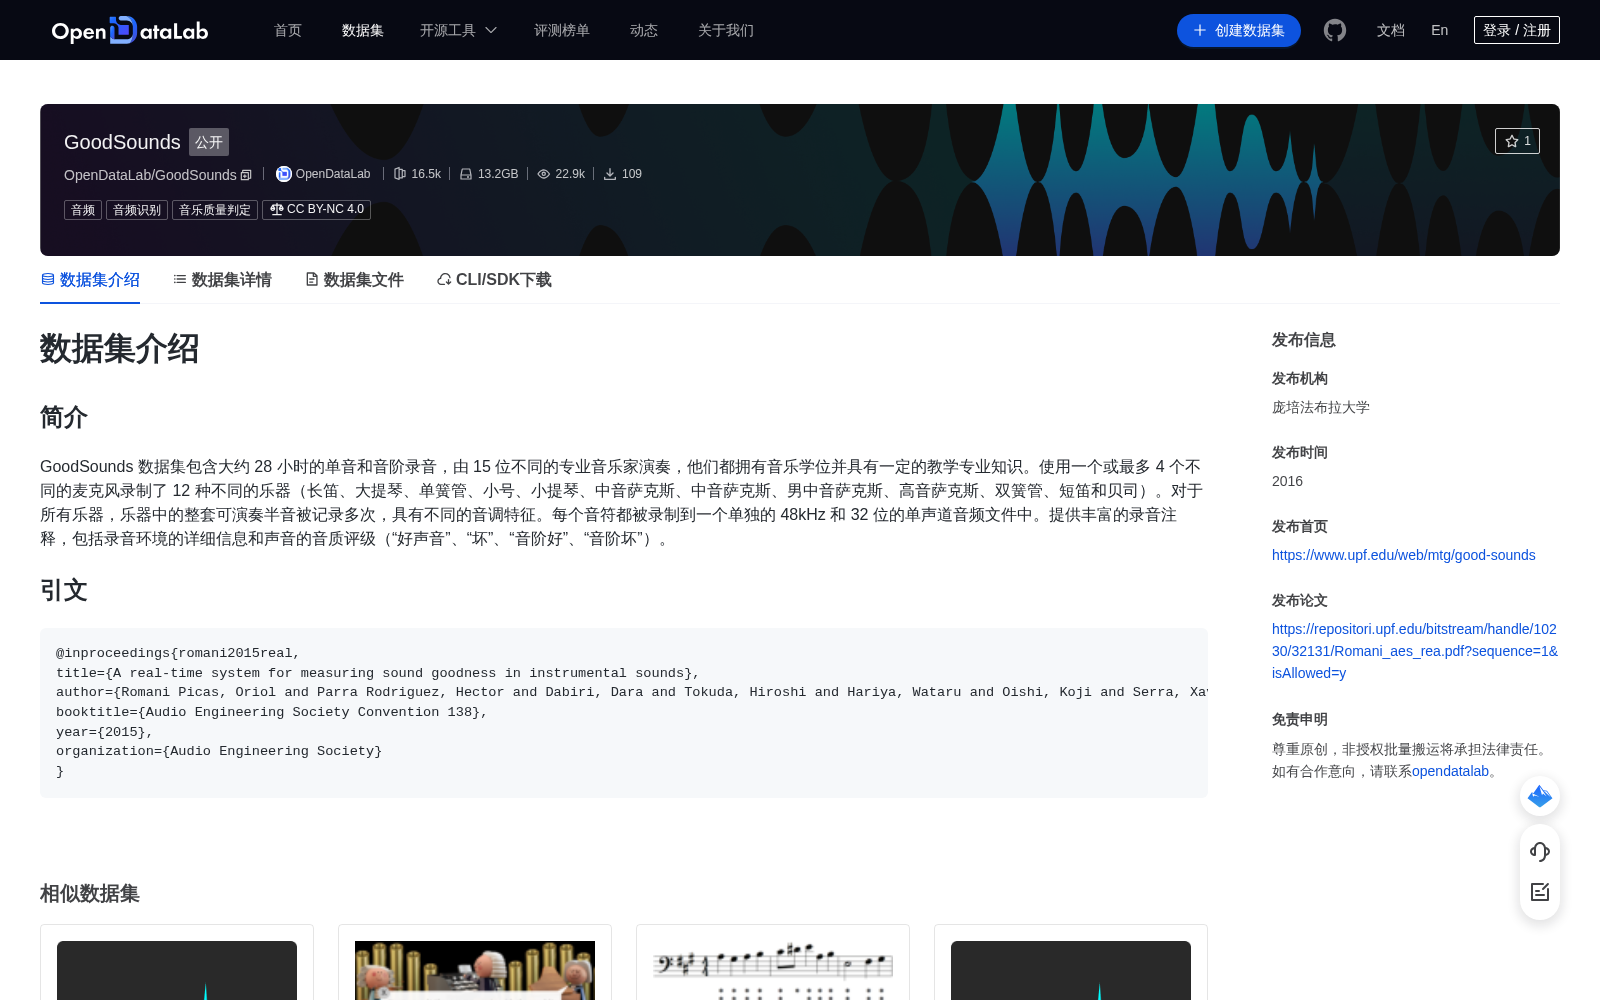Open 数据集 in navigation bar
The width and height of the screenshot is (1600, 1000).
click(x=363, y=30)
